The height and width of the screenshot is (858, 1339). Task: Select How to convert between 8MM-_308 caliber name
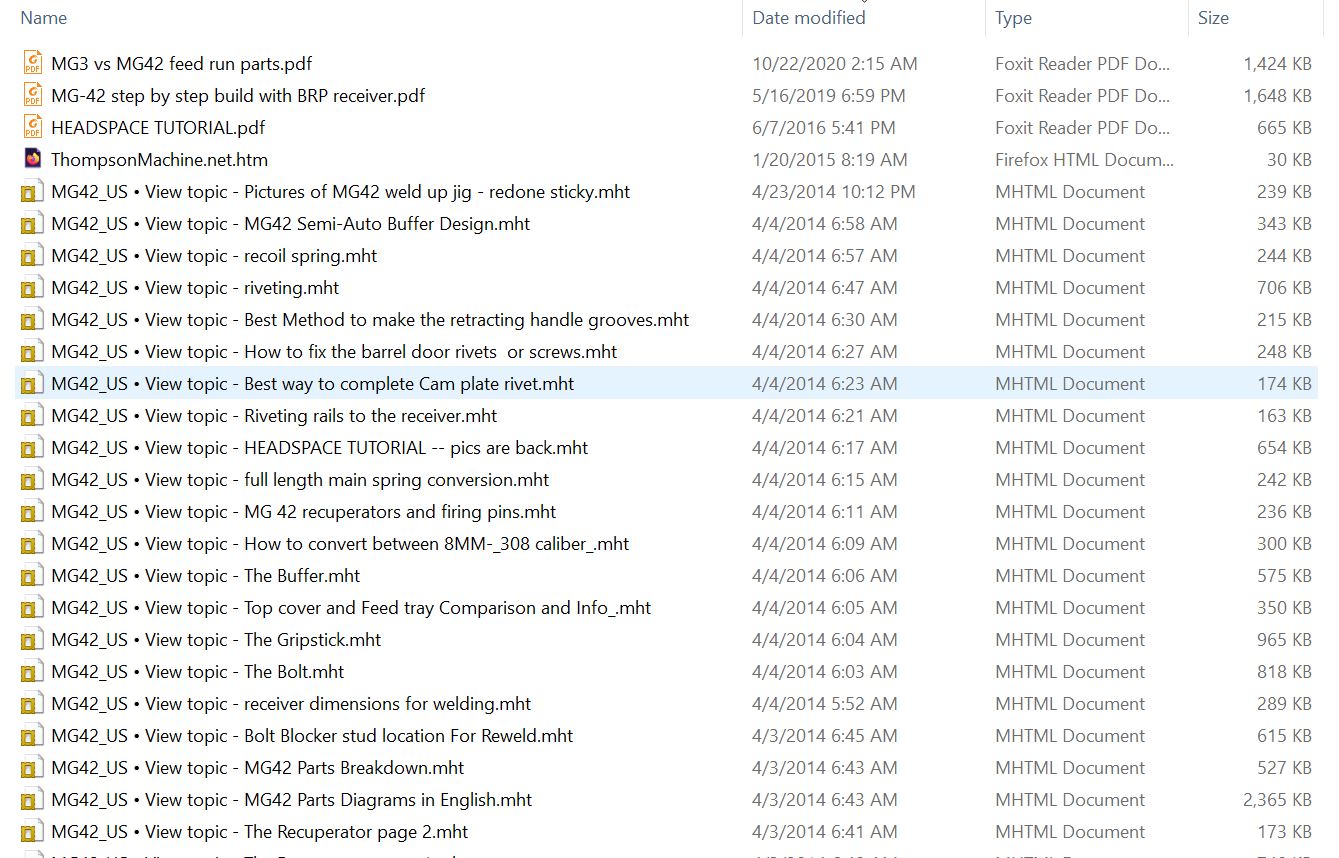point(340,544)
